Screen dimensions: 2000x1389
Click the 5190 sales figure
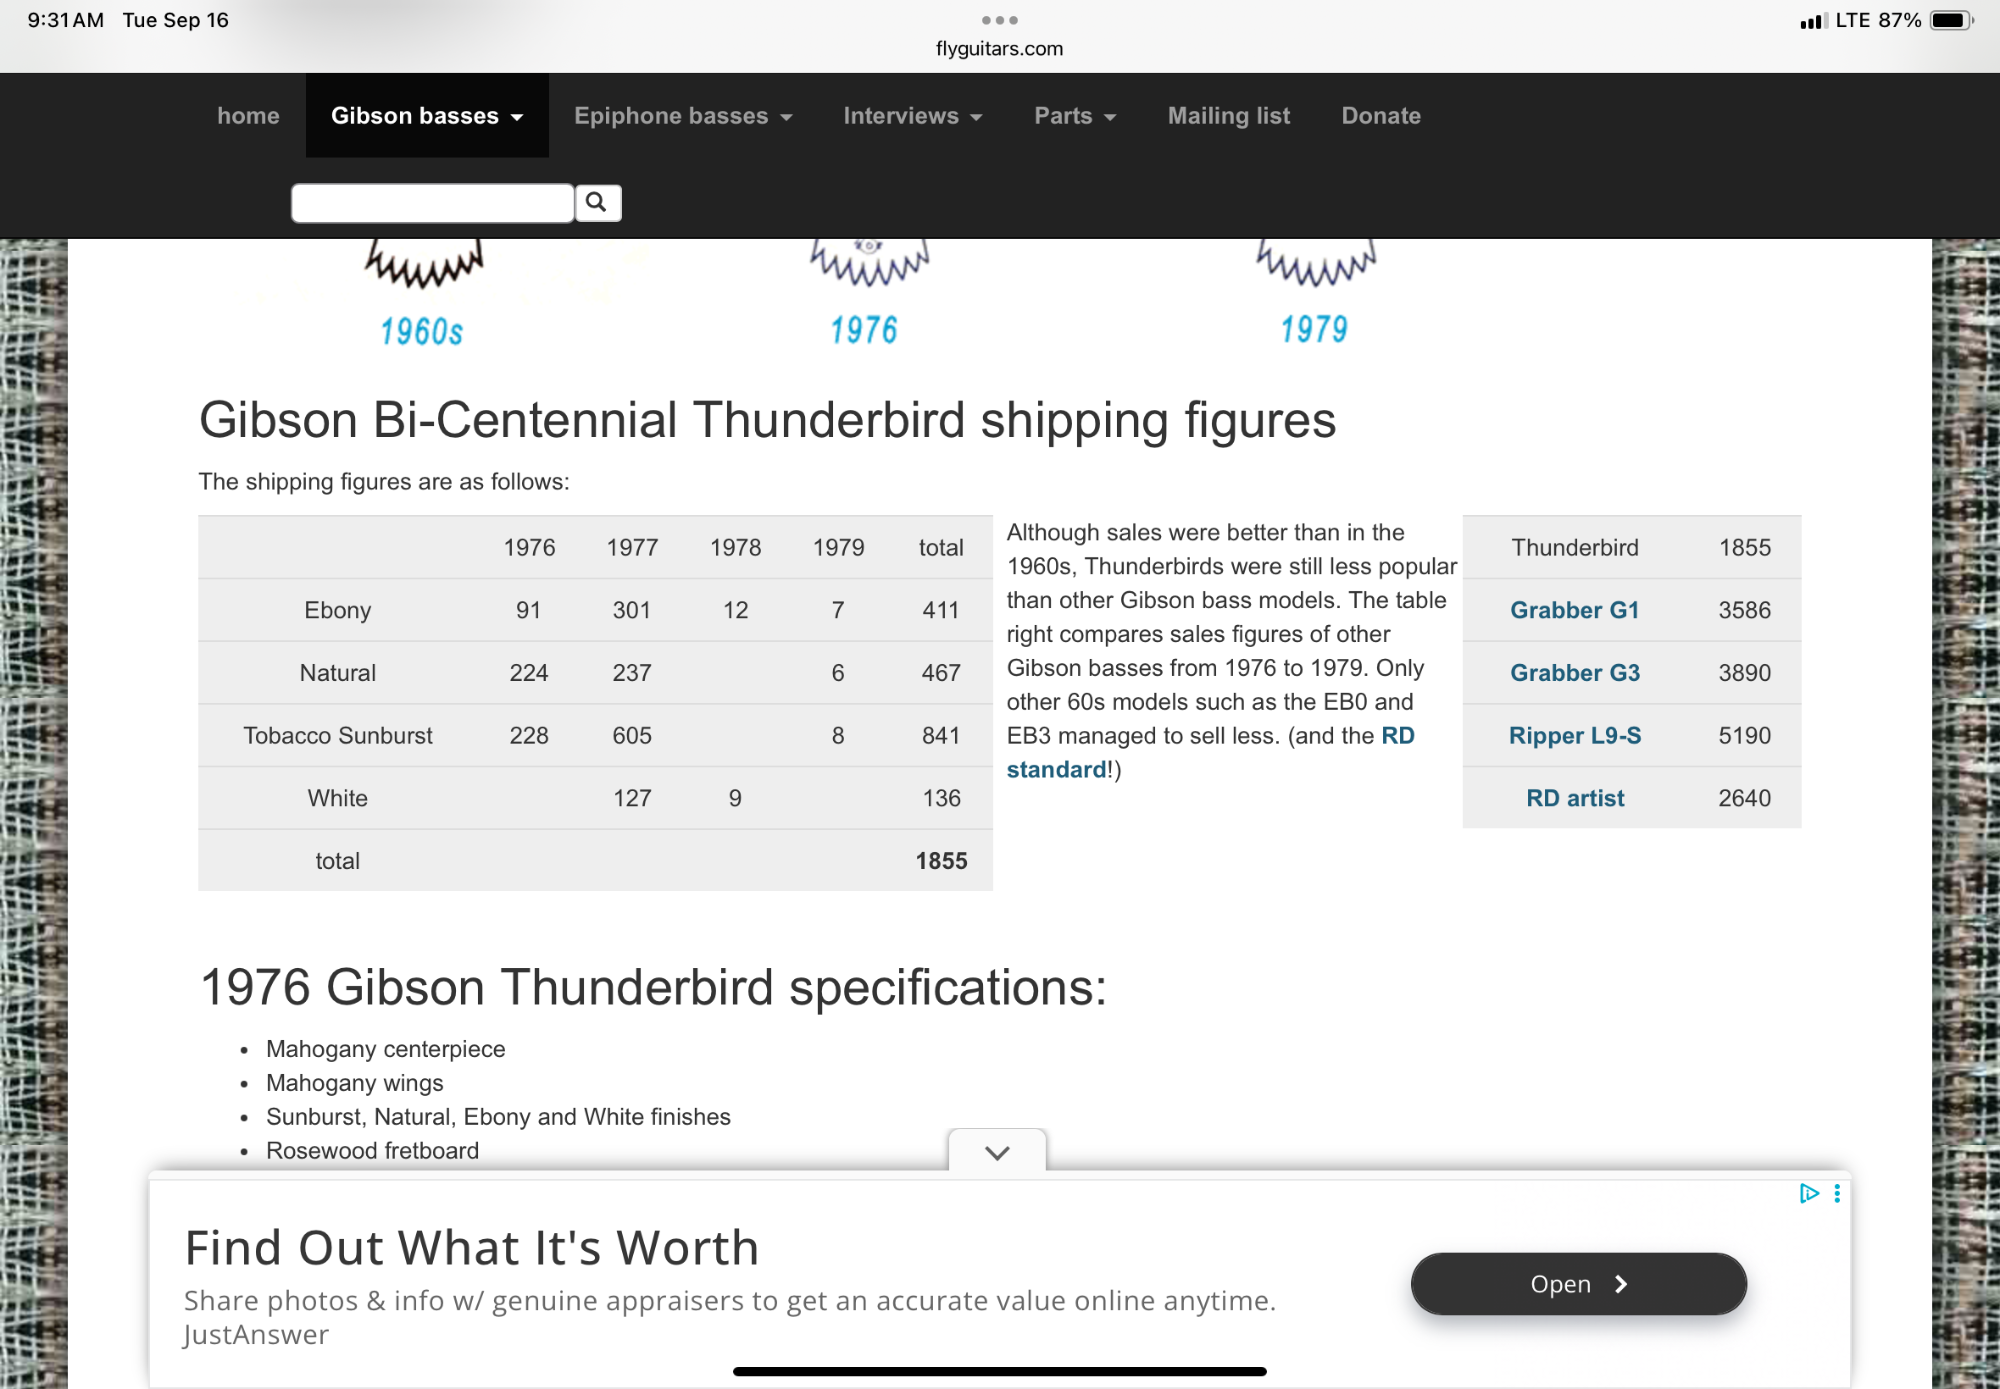click(x=1745, y=736)
